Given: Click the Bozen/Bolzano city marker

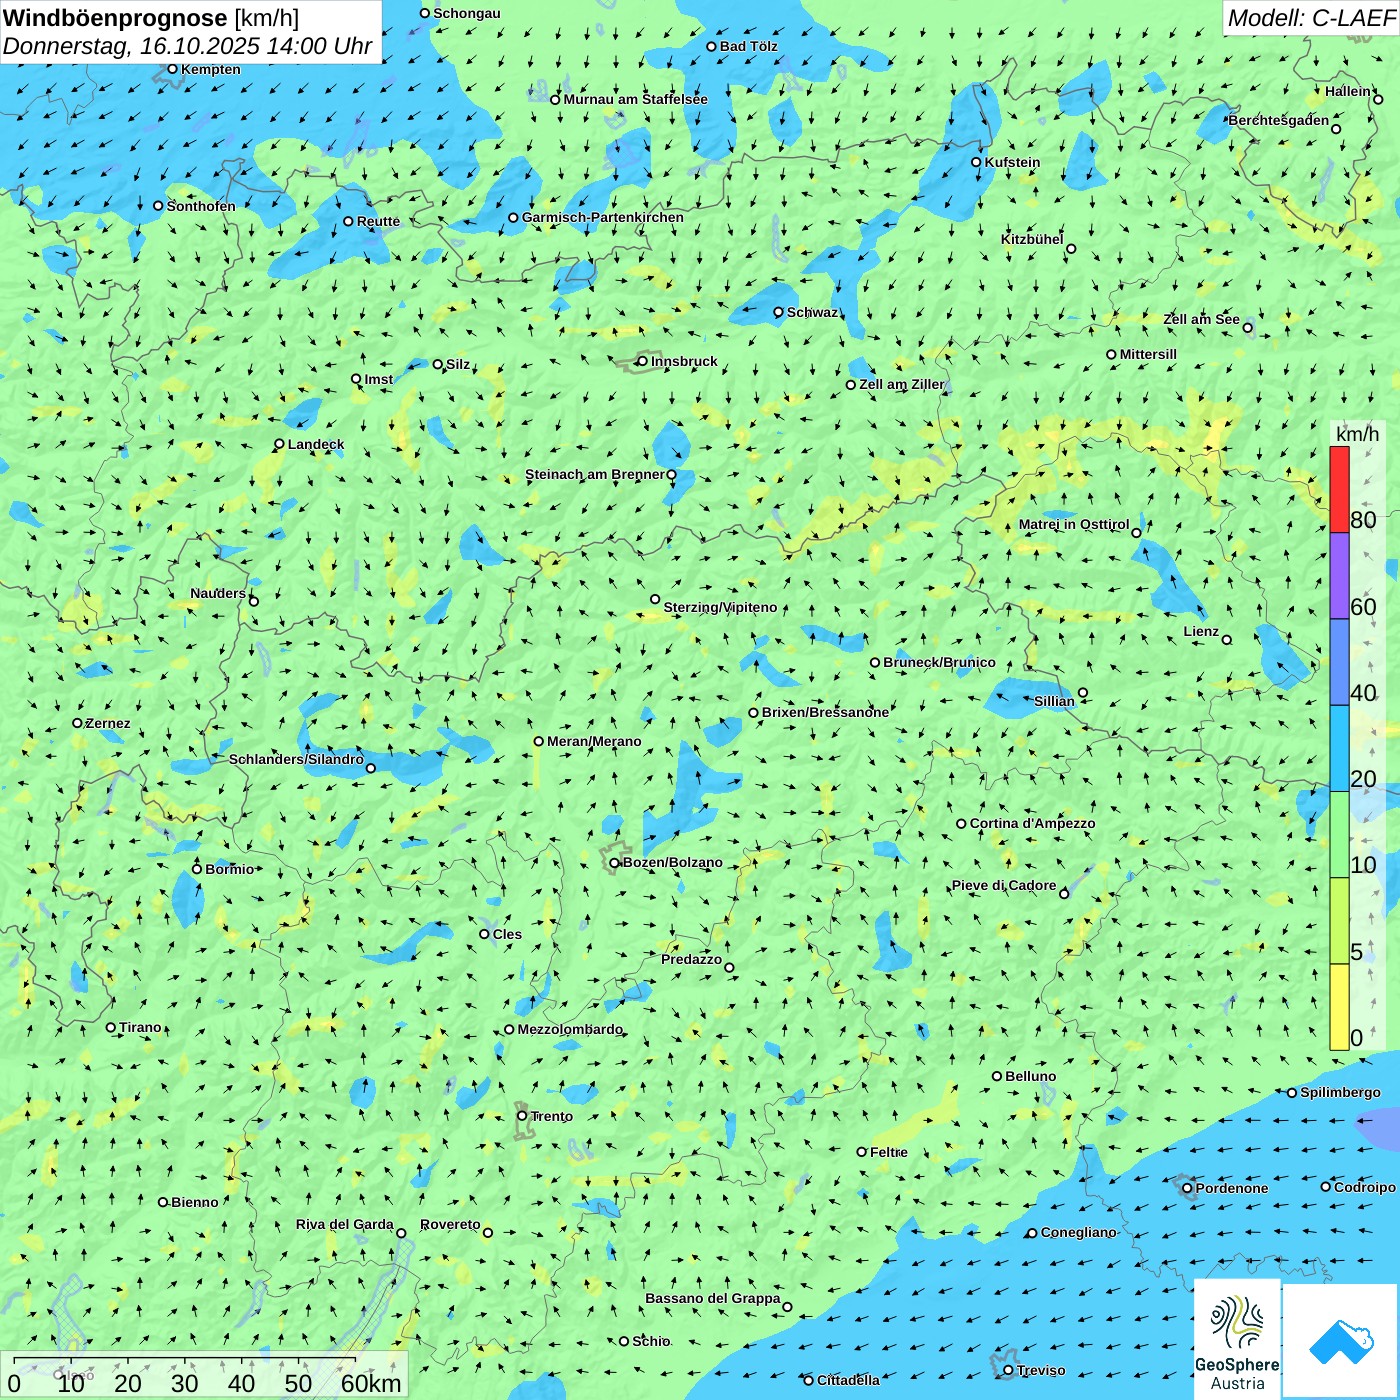Looking at the screenshot, I should (x=615, y=863).
